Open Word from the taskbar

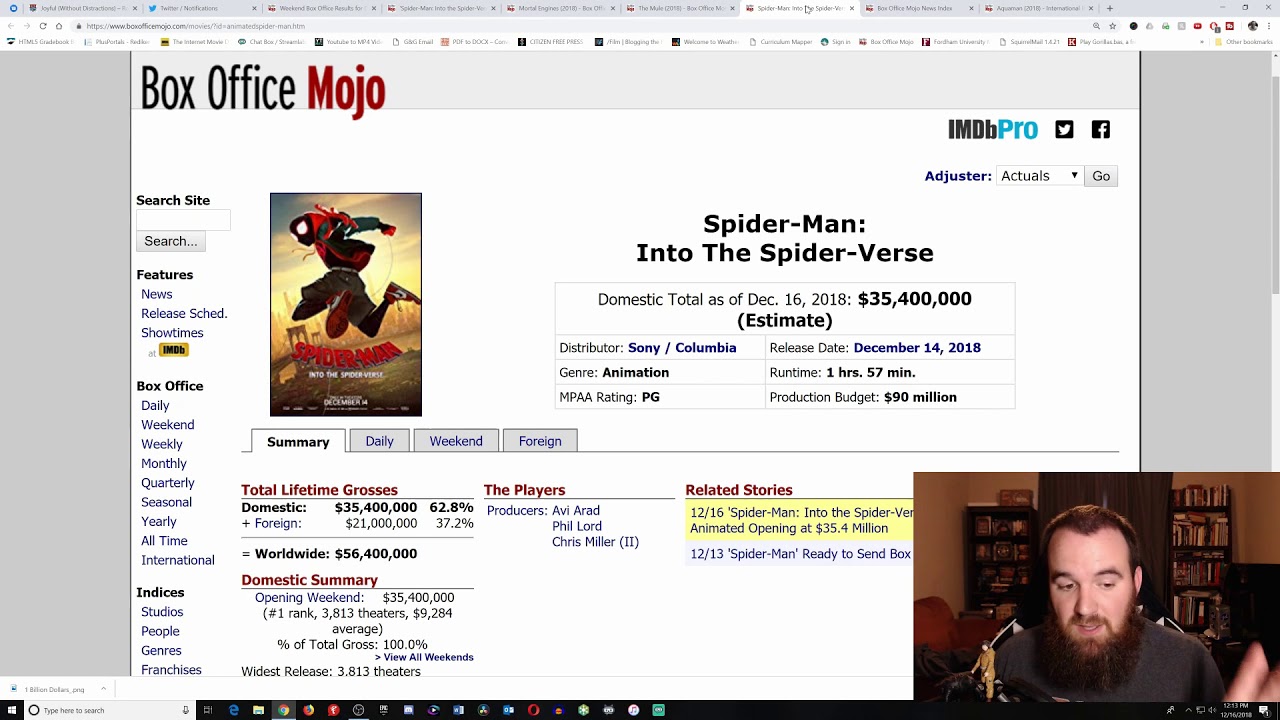458,710
